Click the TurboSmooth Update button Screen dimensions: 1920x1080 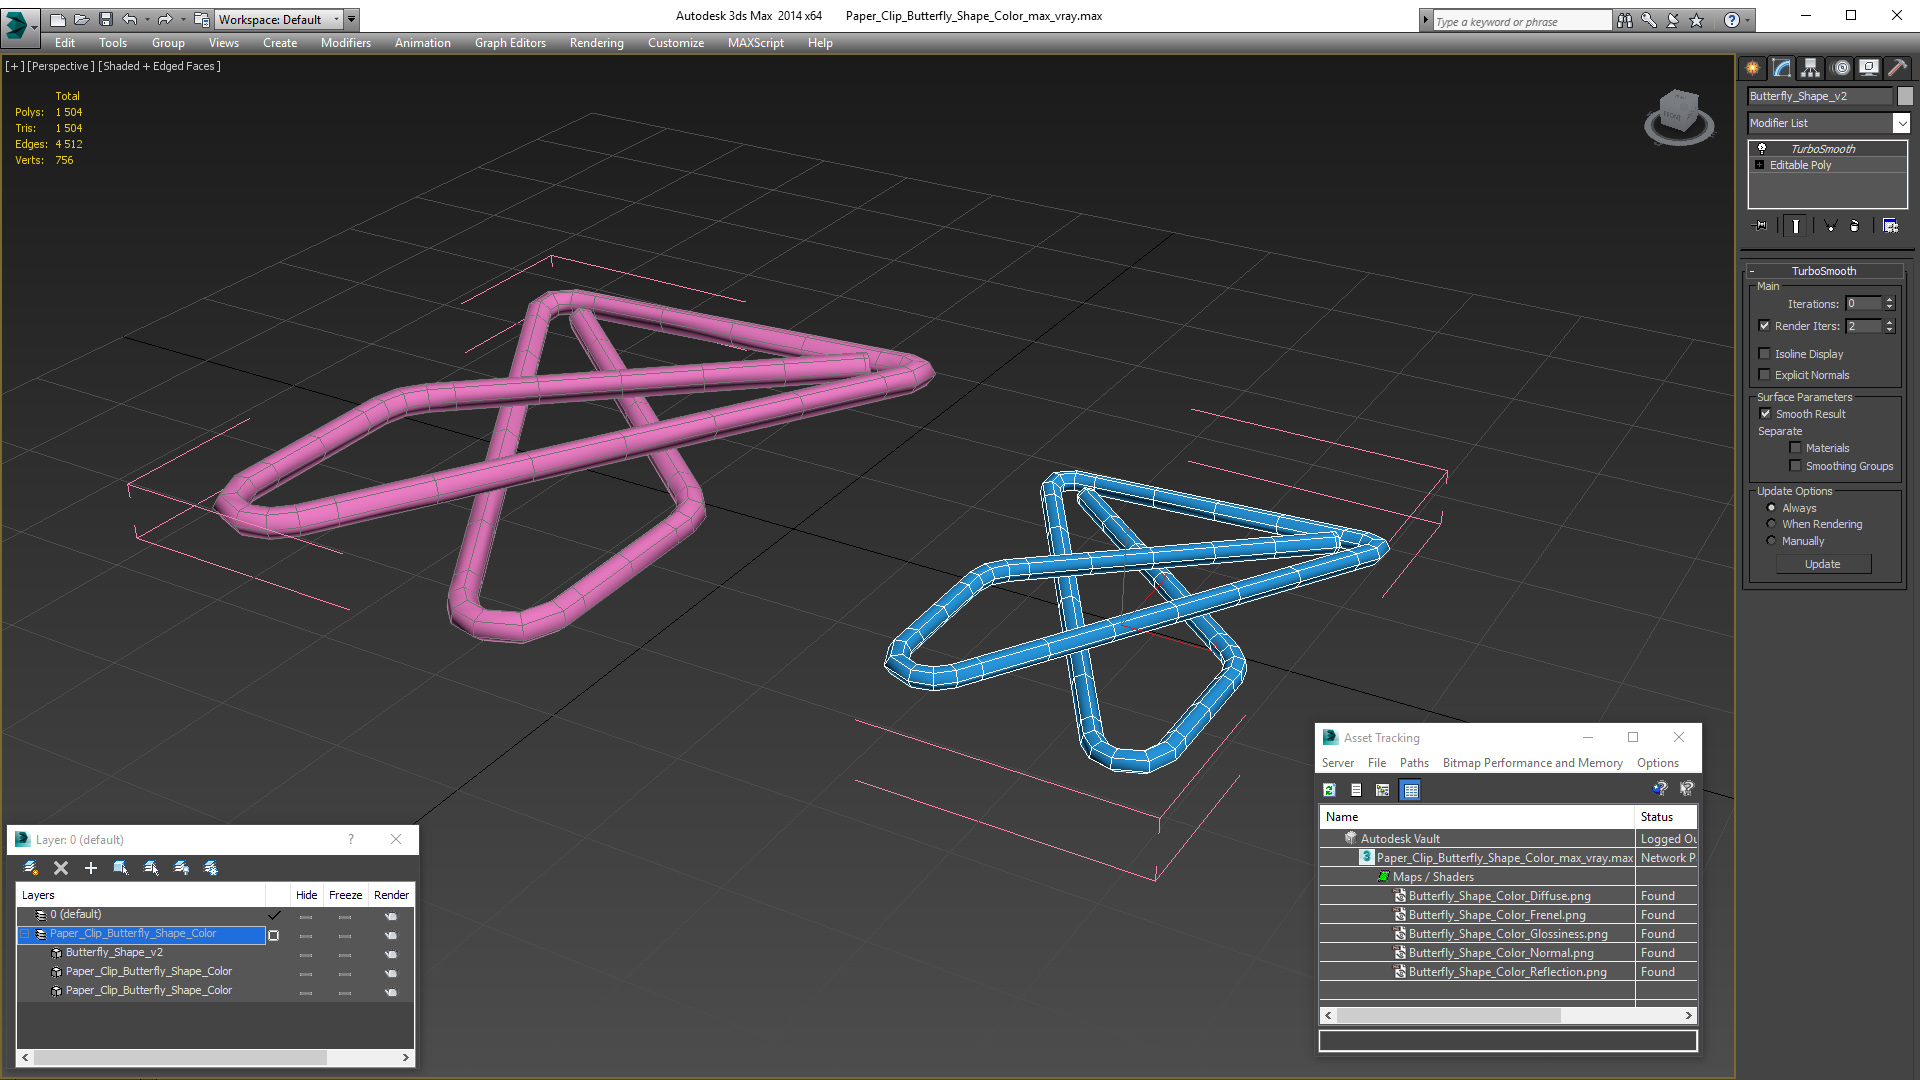(x=1823, y=564)
